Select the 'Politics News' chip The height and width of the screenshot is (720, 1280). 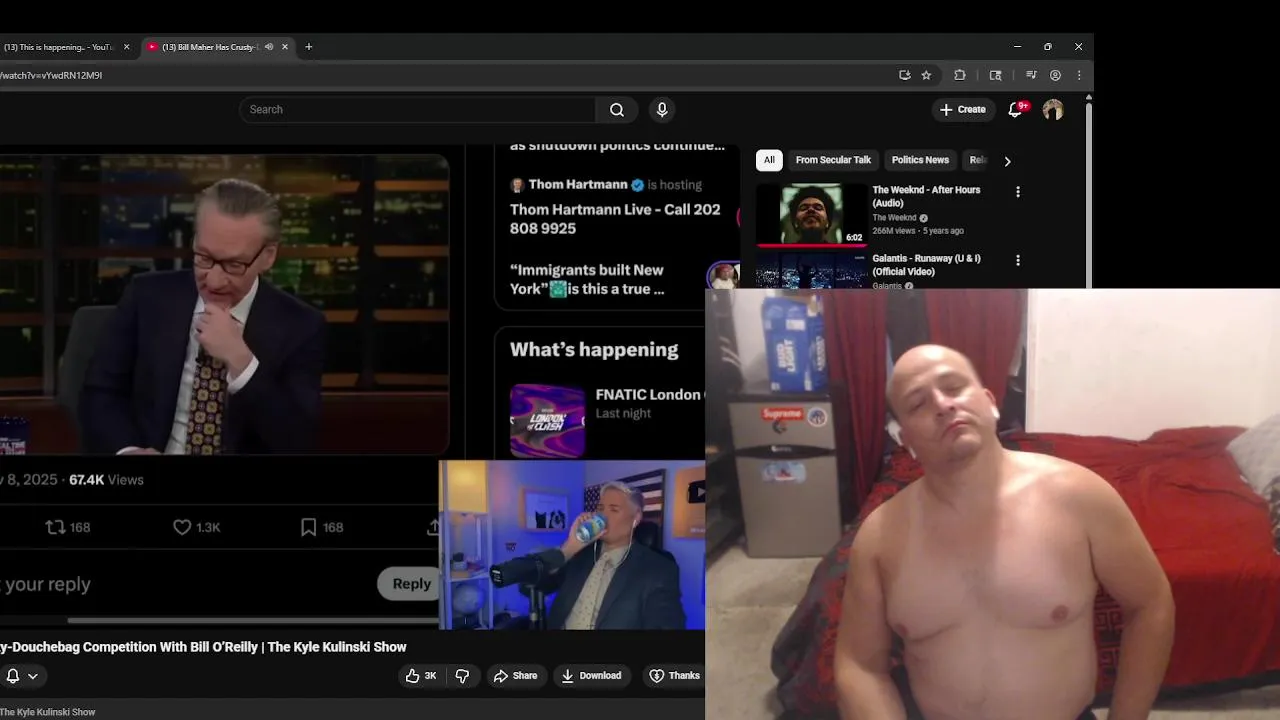click(920, 160)
